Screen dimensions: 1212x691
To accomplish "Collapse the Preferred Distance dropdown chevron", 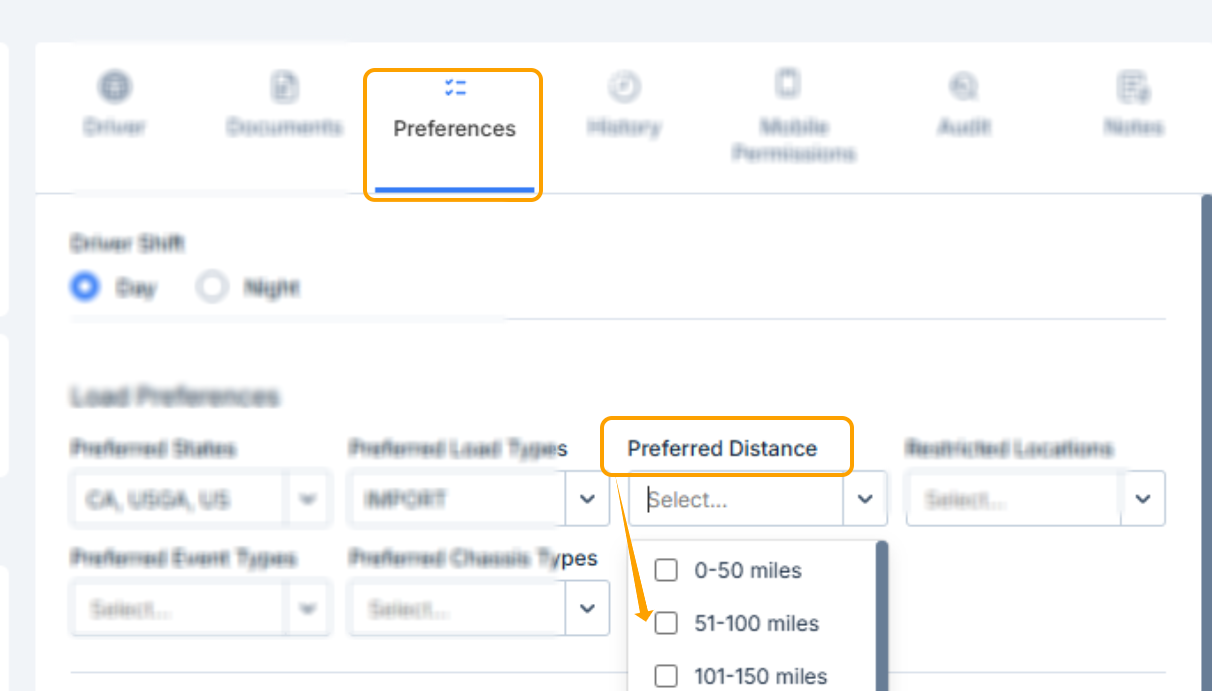I will coord(865,499).
